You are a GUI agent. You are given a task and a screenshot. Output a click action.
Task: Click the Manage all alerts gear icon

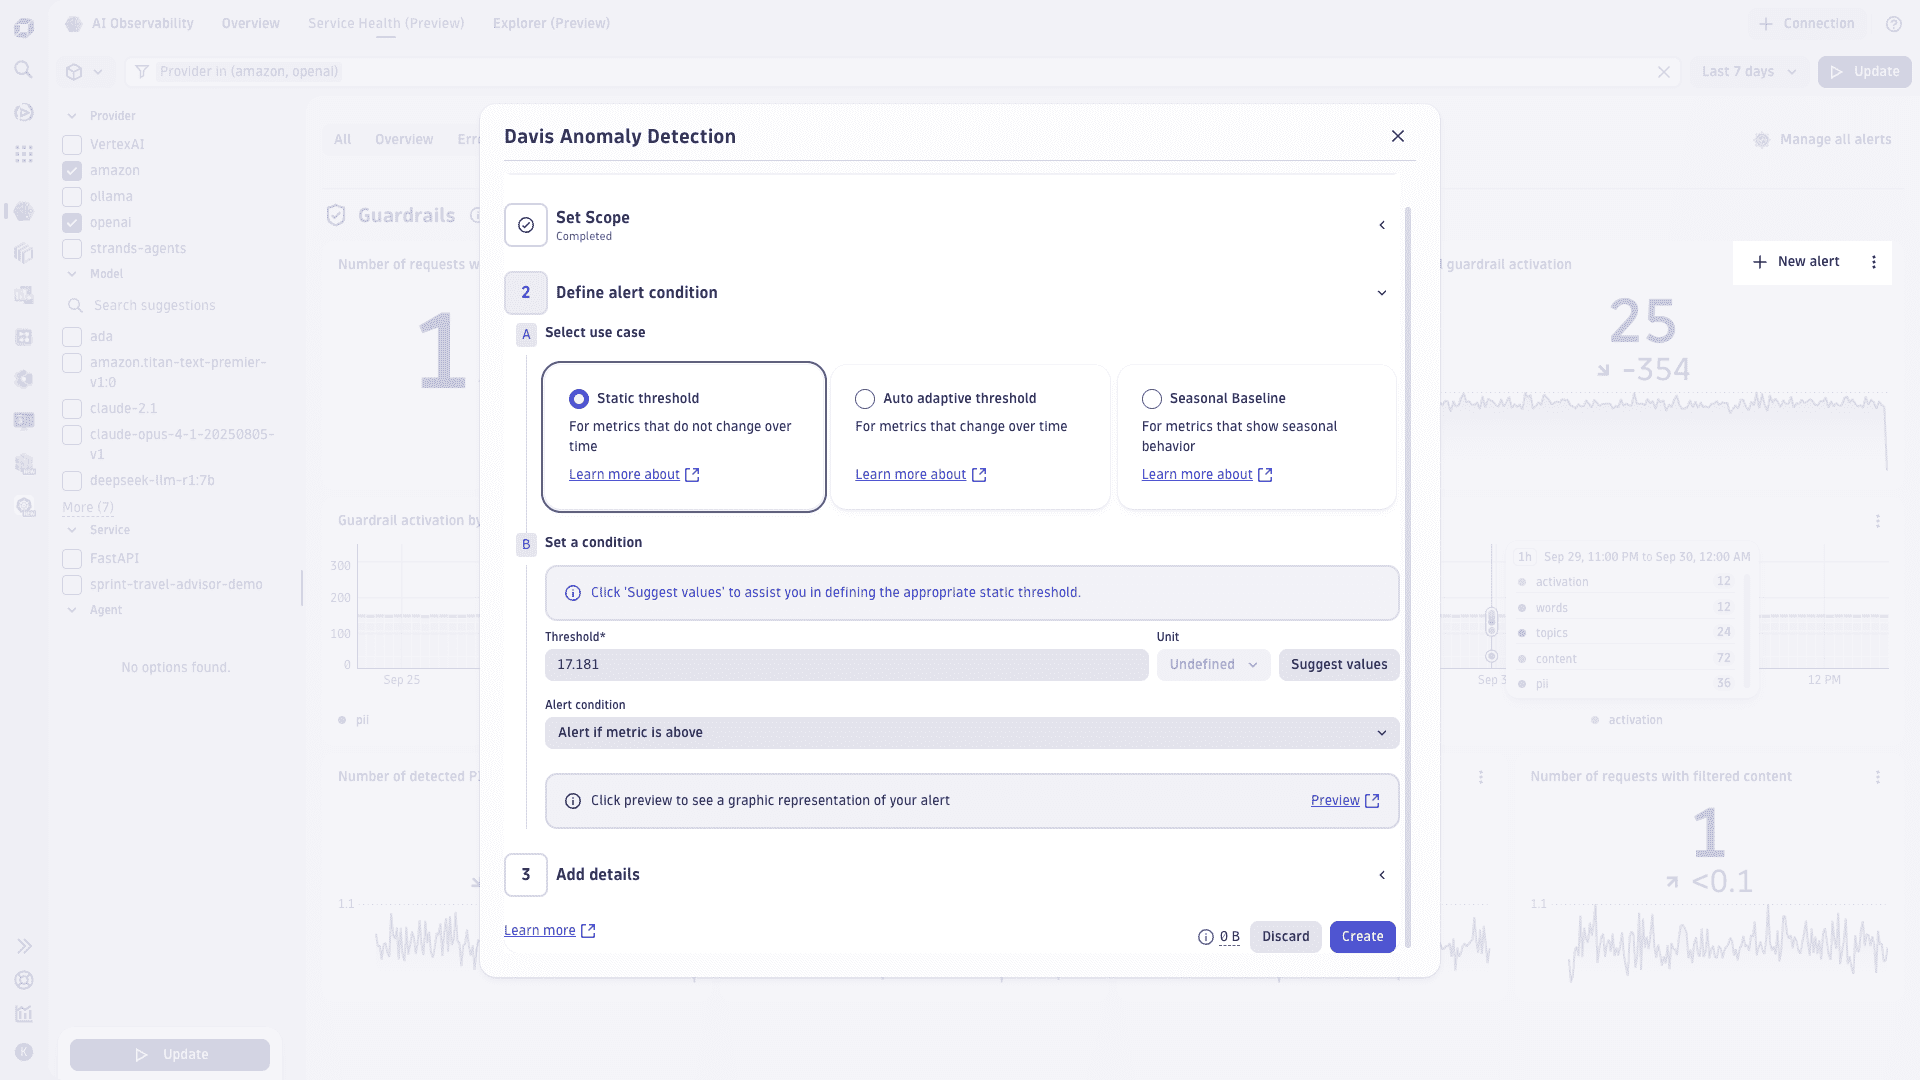1762,140
